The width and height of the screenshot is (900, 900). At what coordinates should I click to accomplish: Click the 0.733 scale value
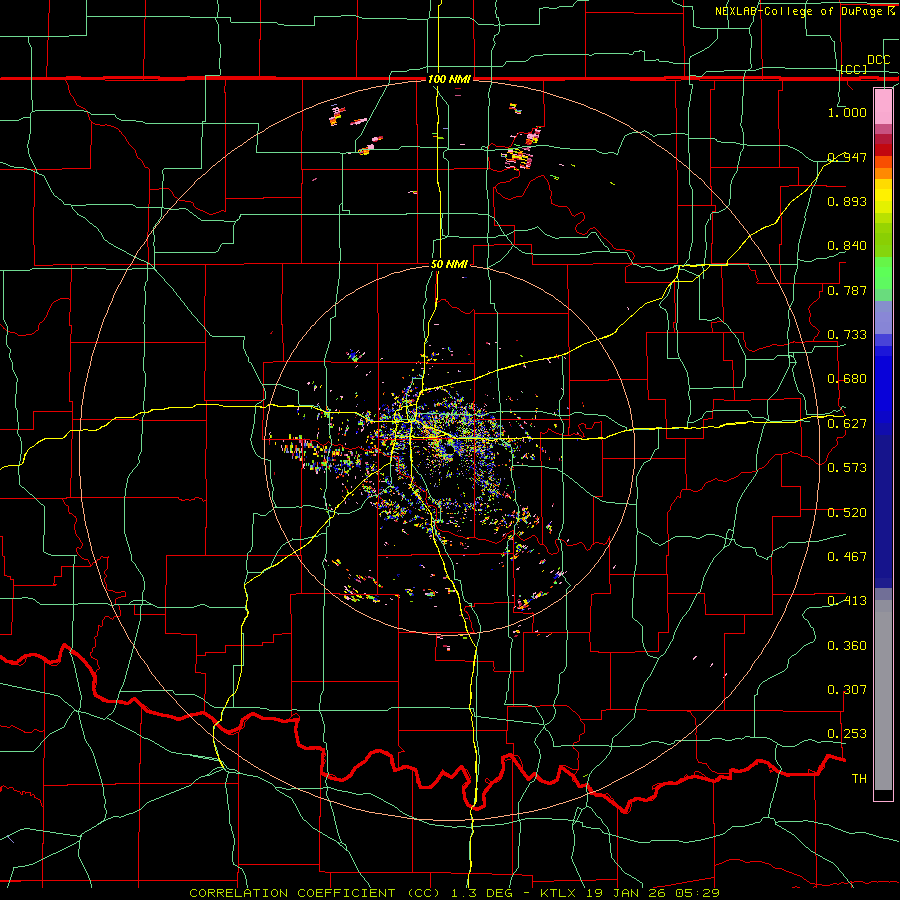847,335
